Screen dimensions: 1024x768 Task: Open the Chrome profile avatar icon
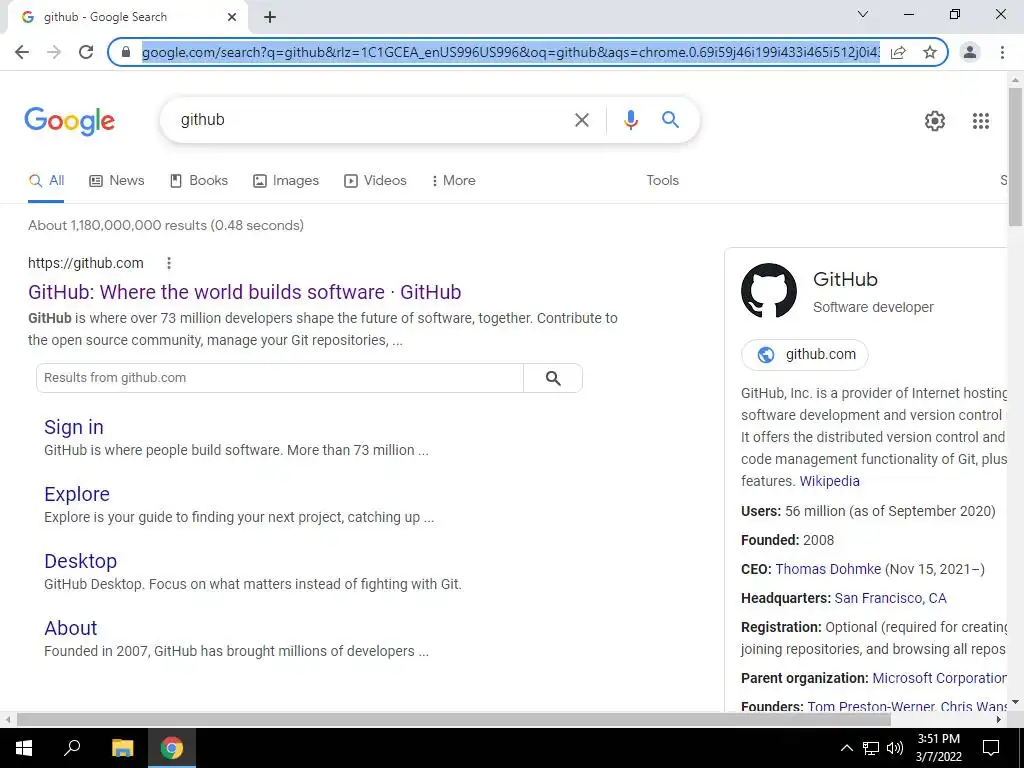click(x=970, y=52)
